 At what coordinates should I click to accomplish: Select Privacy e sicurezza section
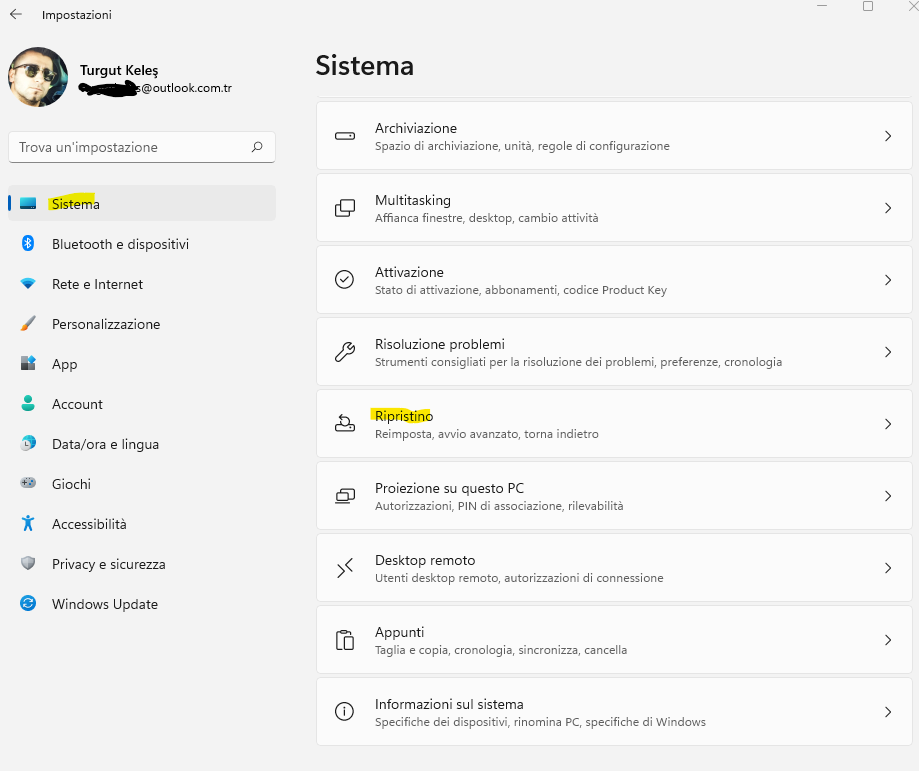click(x=108, y=564)
